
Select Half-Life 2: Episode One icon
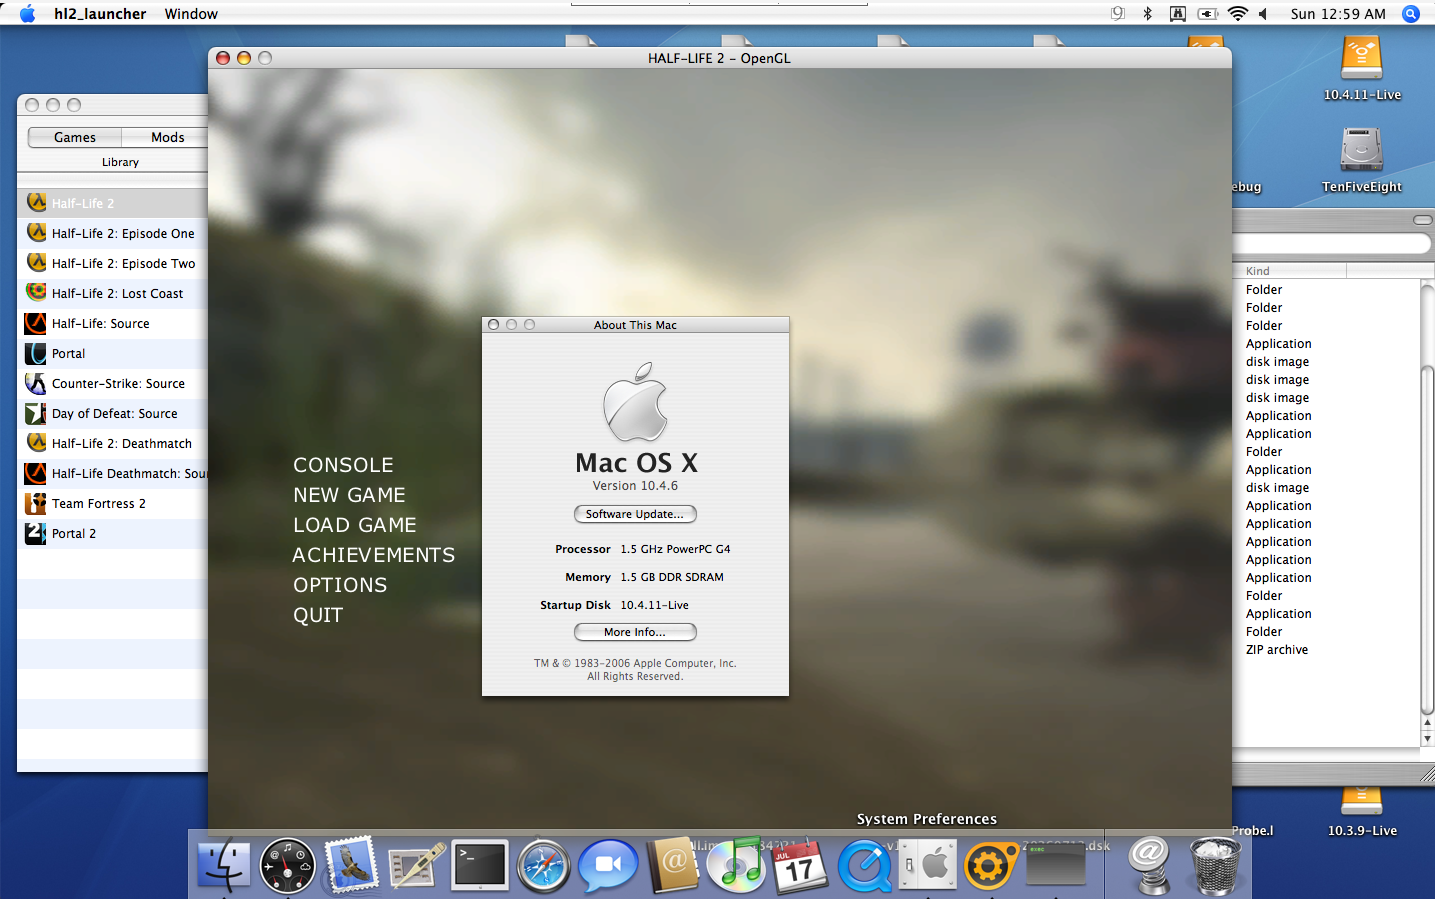(36, 233)
